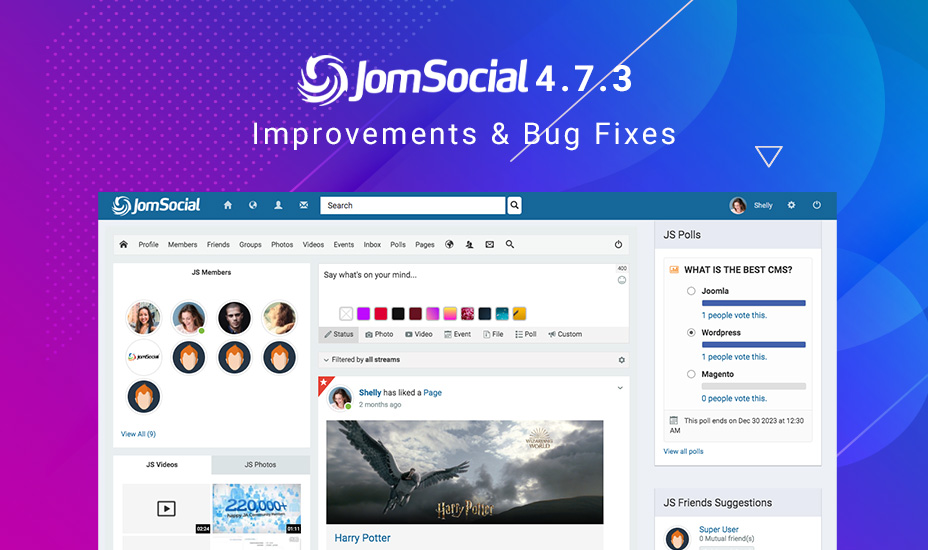Expand the Filtered by all streams dropdown

(x=361, y=360)
